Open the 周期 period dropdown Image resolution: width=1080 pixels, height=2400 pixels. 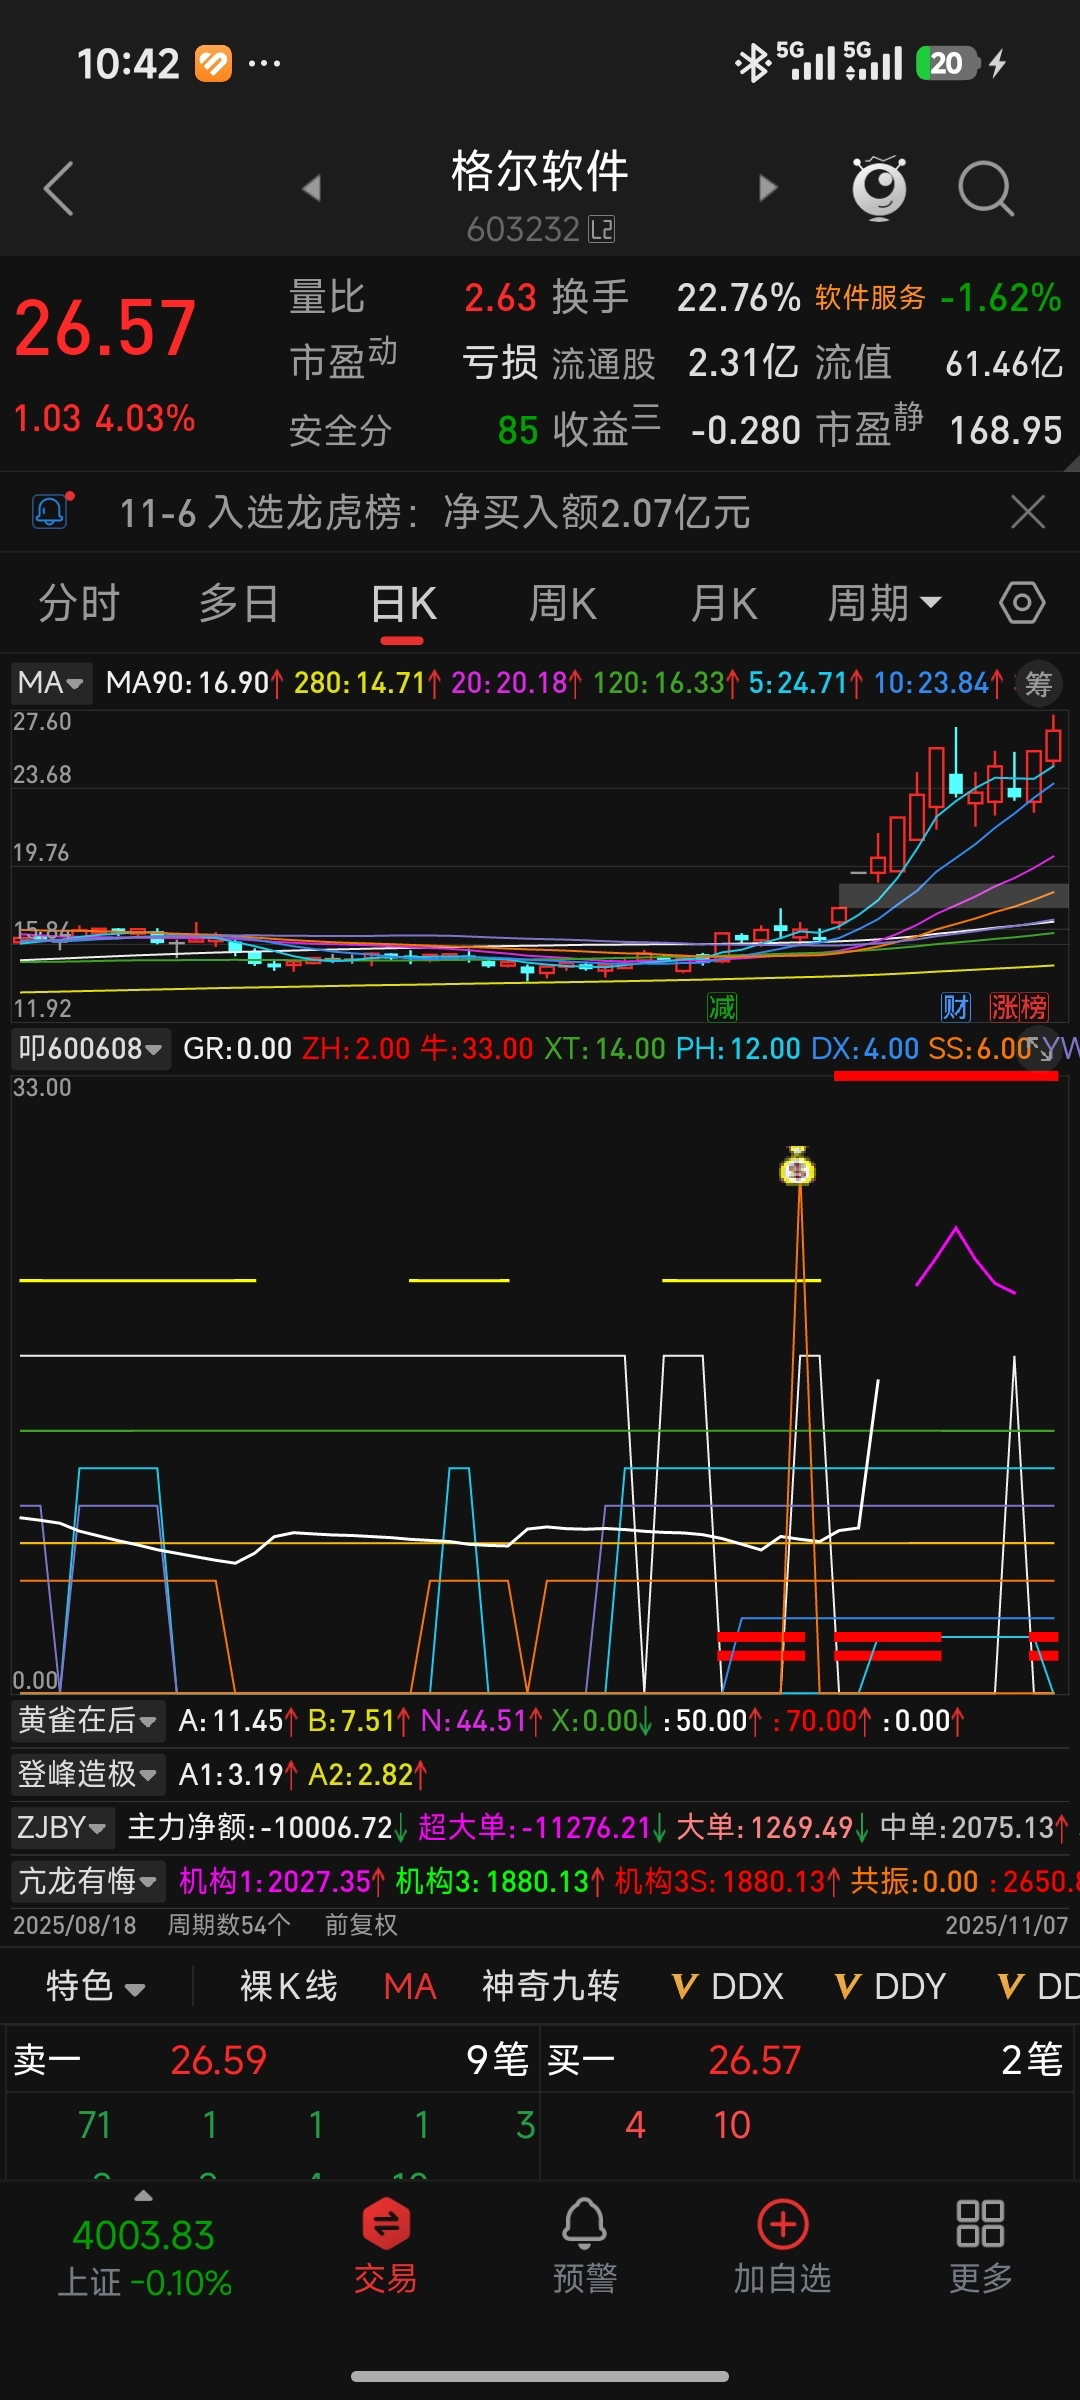pos(884,603)
